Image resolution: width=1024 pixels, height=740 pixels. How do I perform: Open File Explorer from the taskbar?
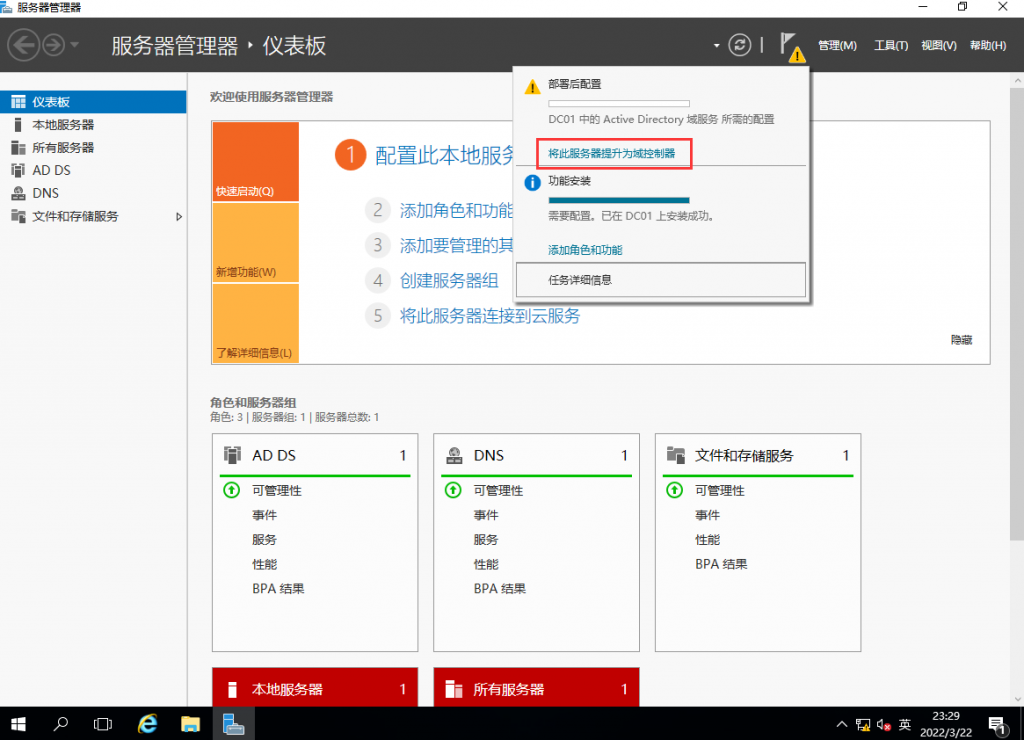pyautogui.click(x=190, y=724)
